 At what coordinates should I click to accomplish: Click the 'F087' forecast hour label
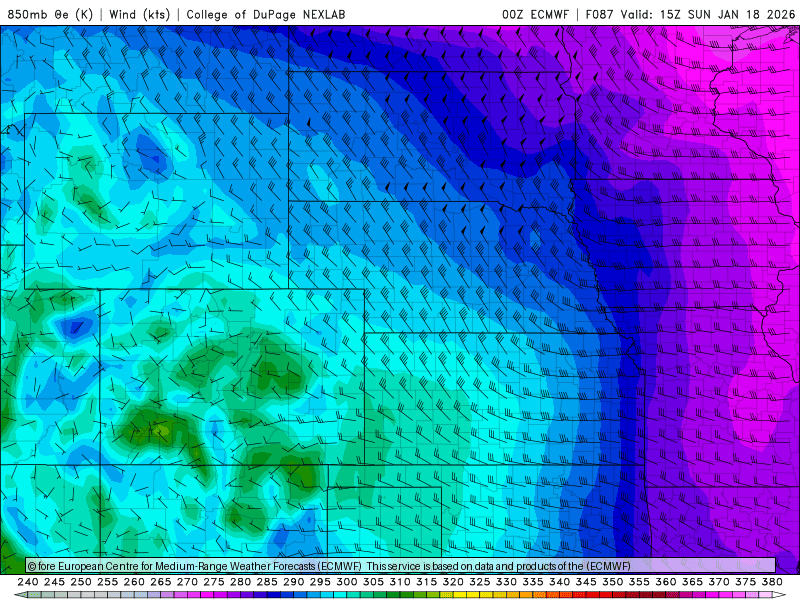599,14
